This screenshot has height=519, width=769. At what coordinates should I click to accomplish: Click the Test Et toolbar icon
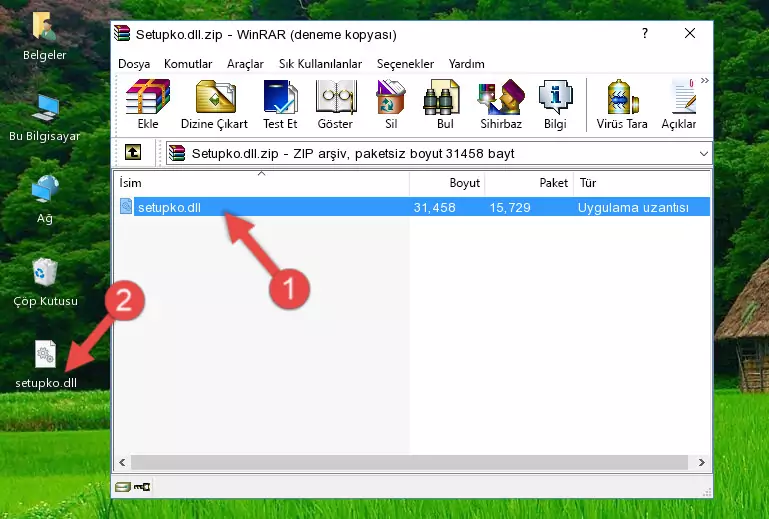[280, 97]
